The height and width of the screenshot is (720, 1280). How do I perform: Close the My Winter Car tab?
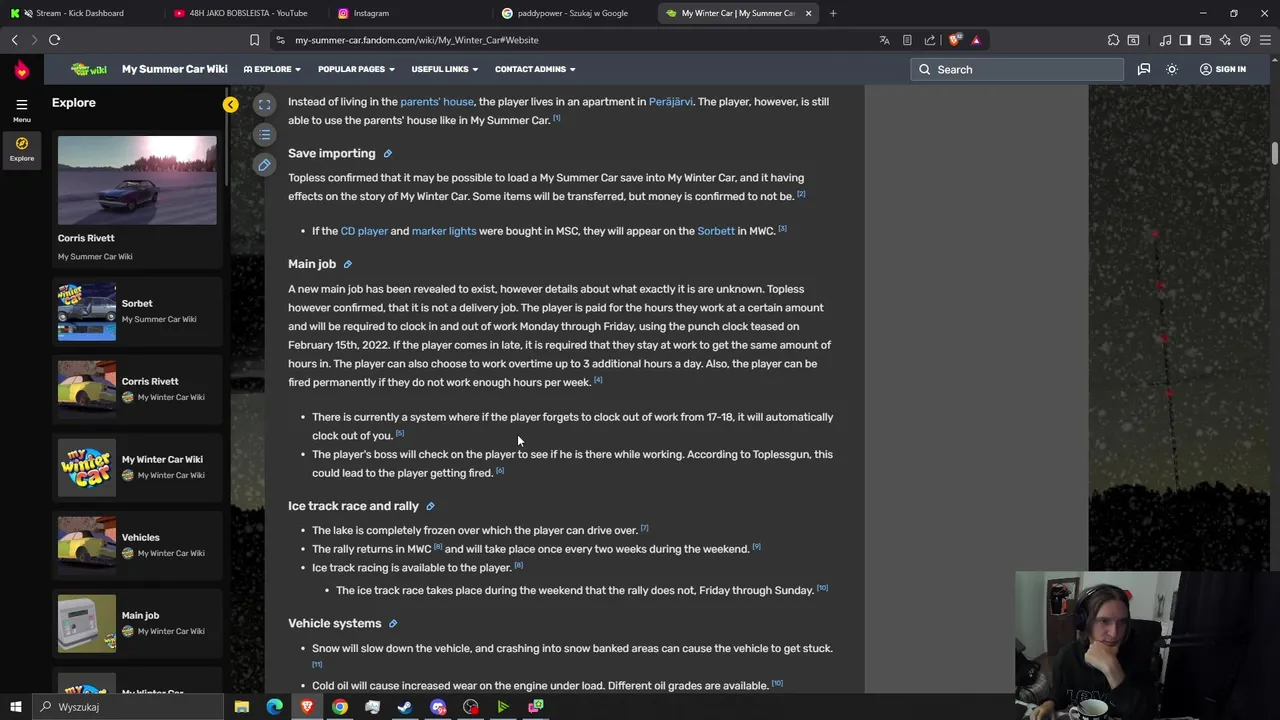(808, 13)
